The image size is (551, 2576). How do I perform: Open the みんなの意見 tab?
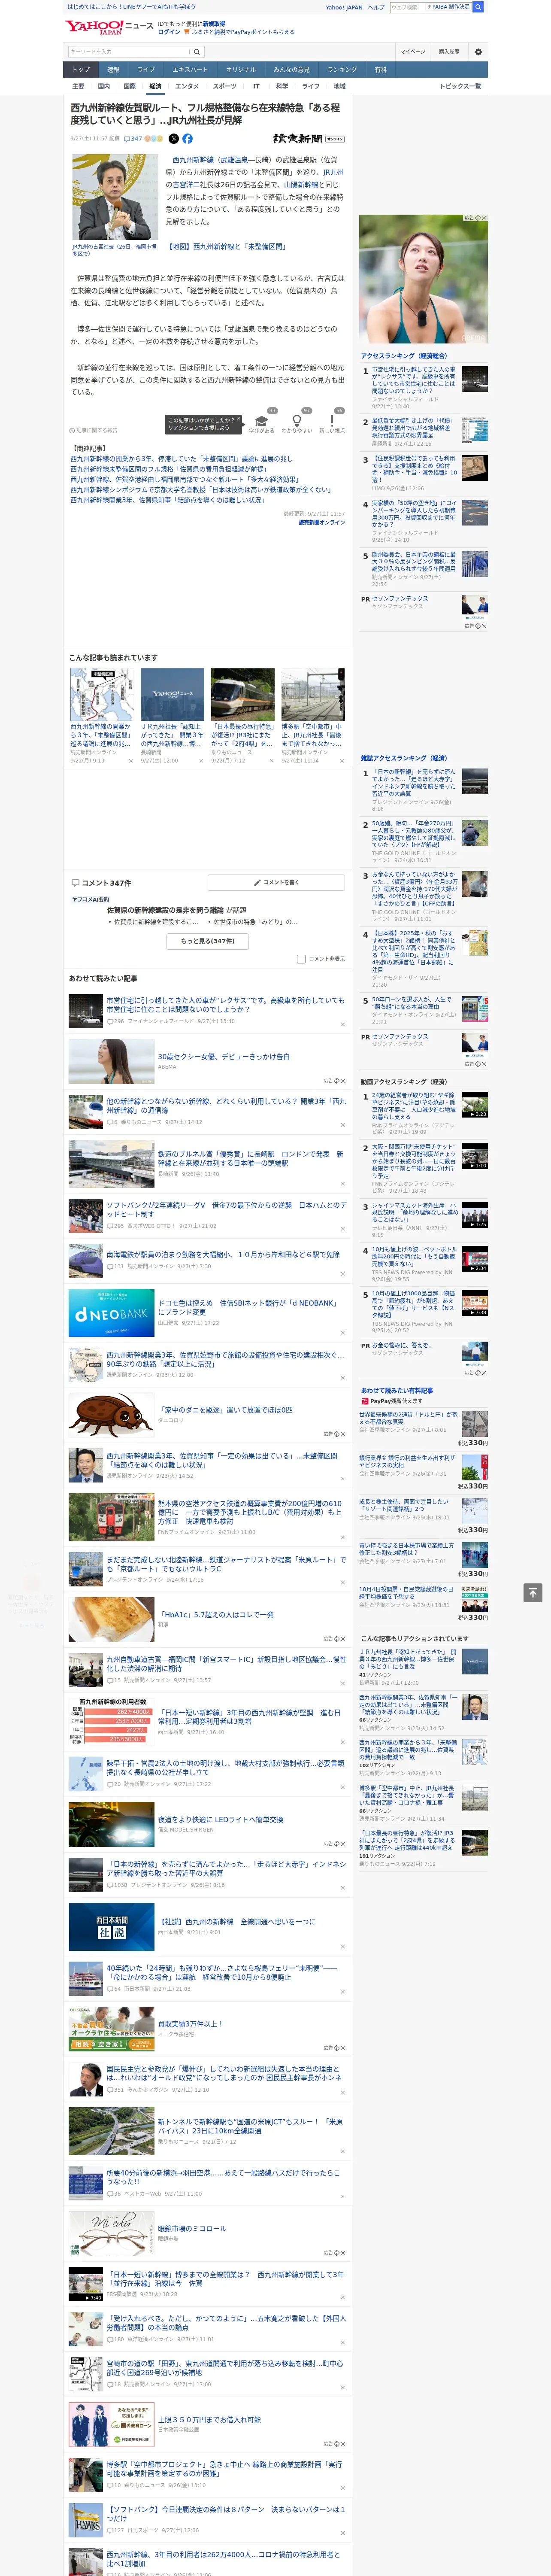tap(292, 70)
